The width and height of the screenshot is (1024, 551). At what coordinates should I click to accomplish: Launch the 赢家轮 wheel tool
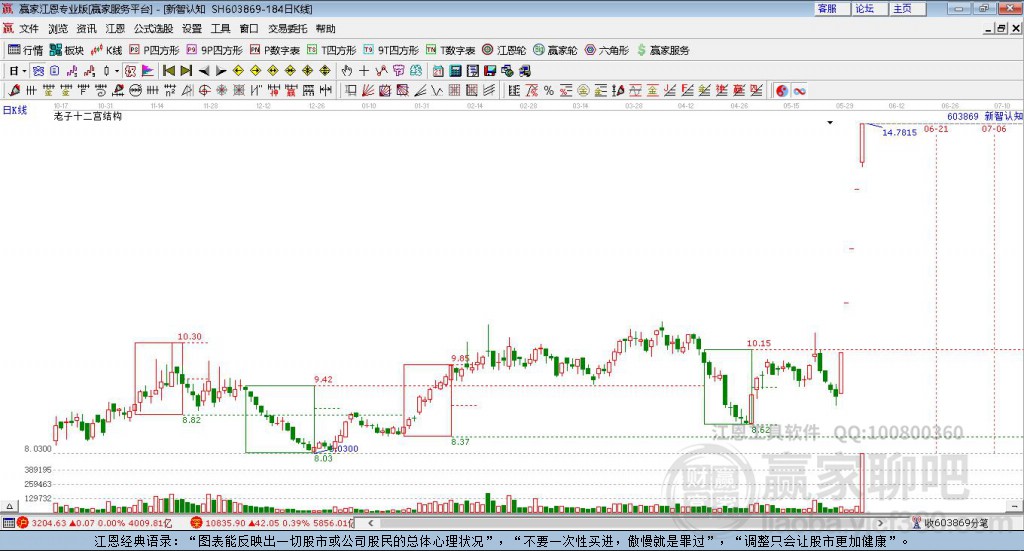tap(555, 50)
